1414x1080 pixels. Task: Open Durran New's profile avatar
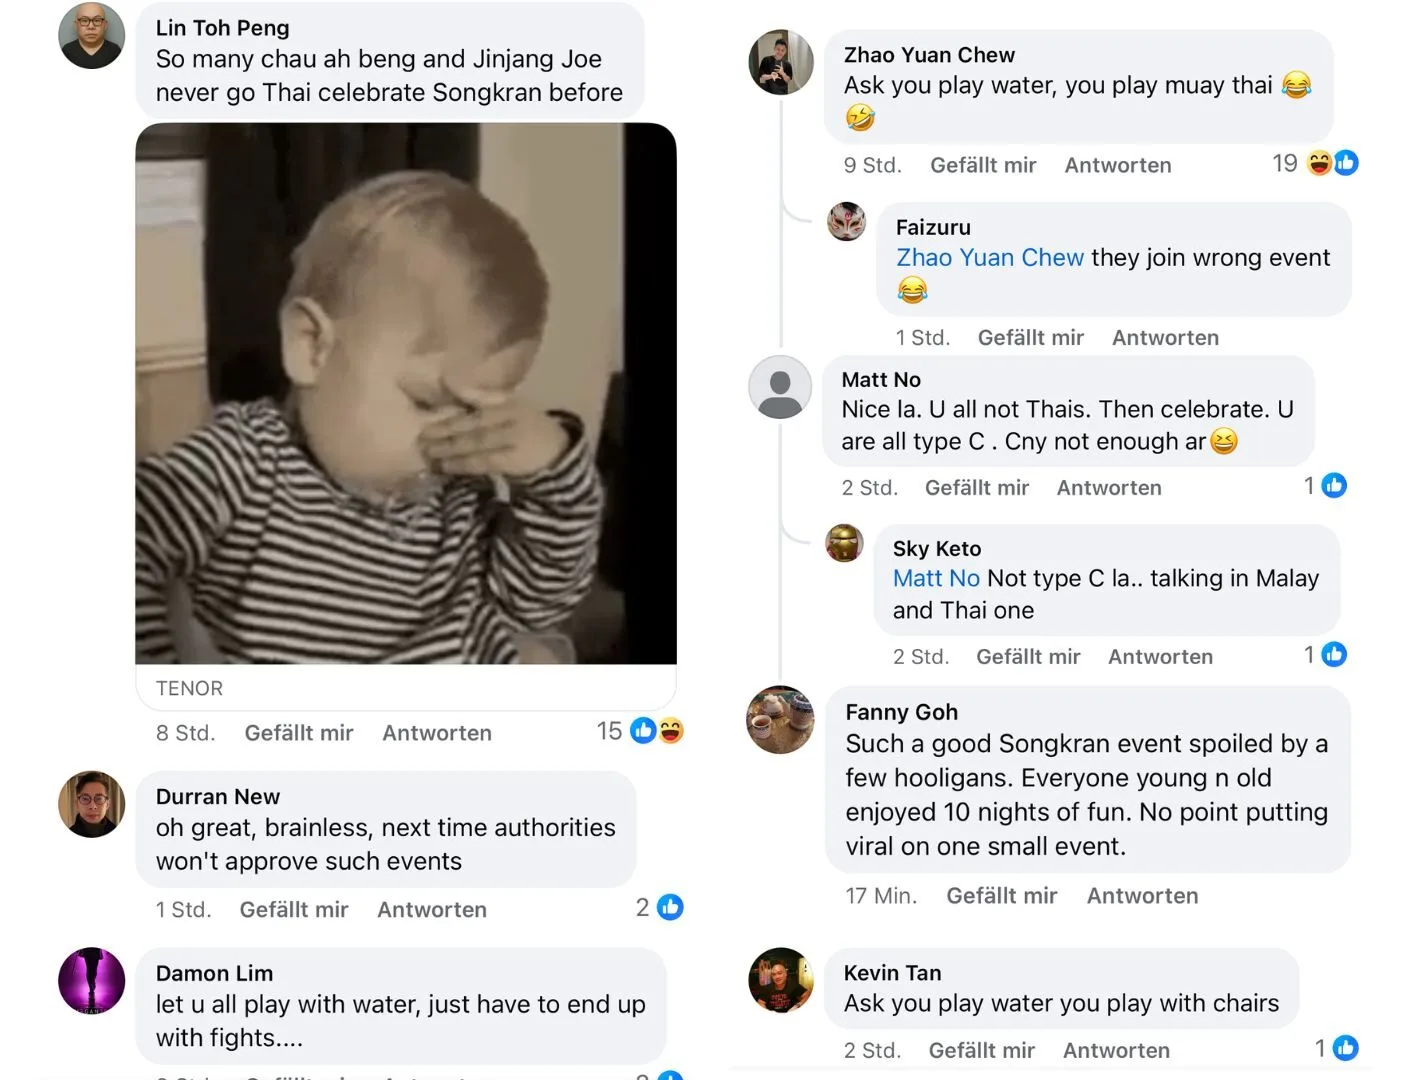pyautogui.click(x=92, y=804)
